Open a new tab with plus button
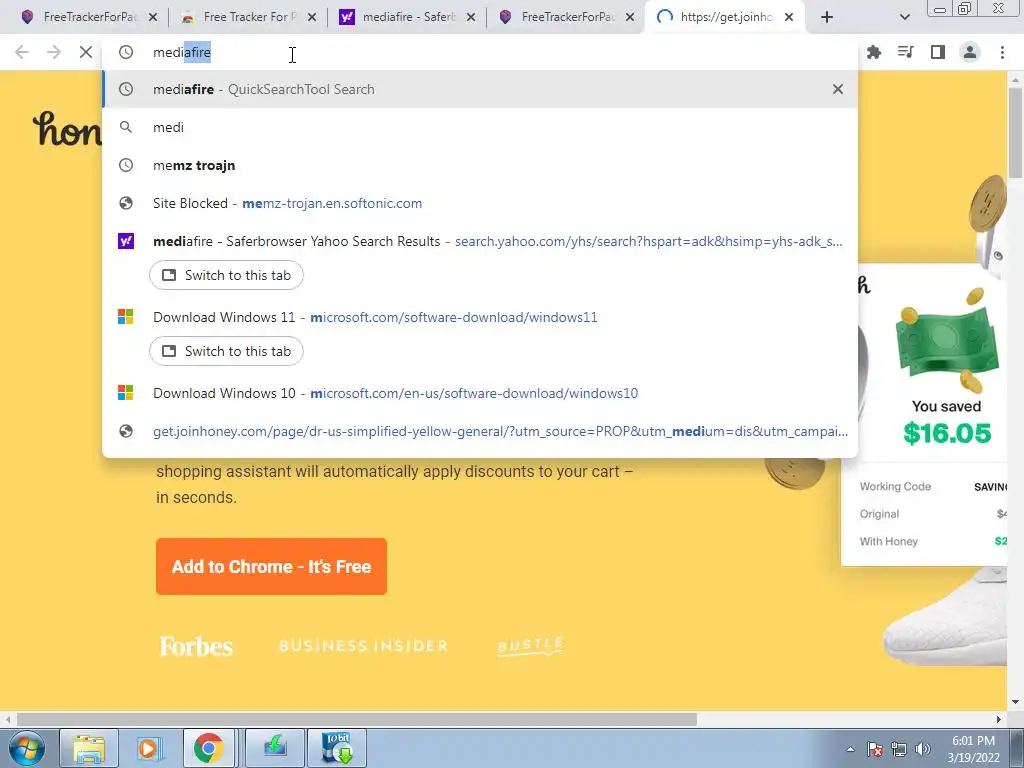The height and width of the screenshot is (768, 1024). coord(827,17)
